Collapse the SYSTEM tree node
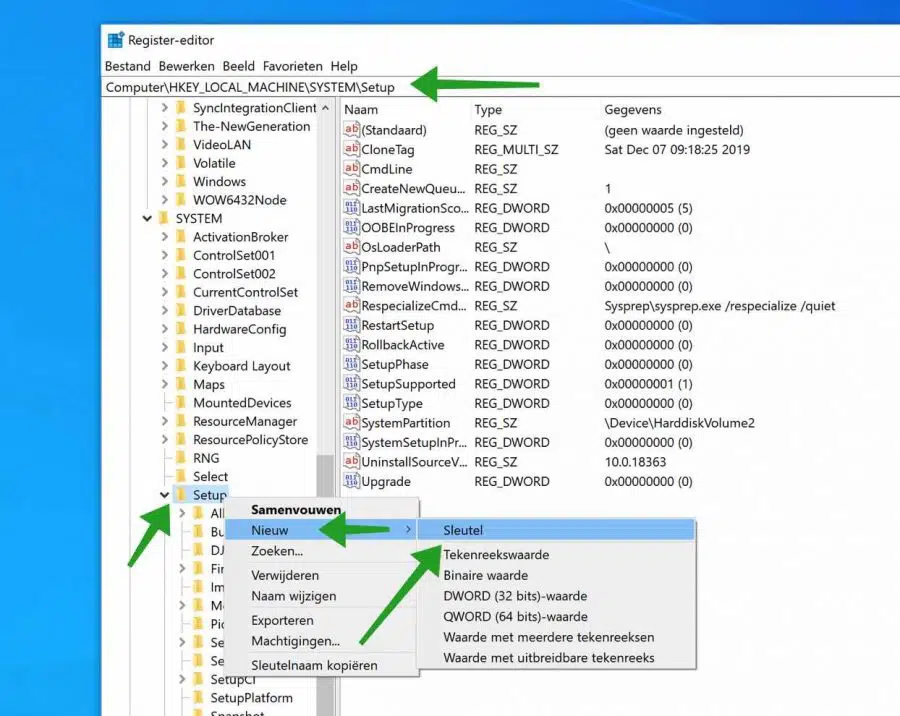This screenshot has height=716, width=900. pos(147,218)
